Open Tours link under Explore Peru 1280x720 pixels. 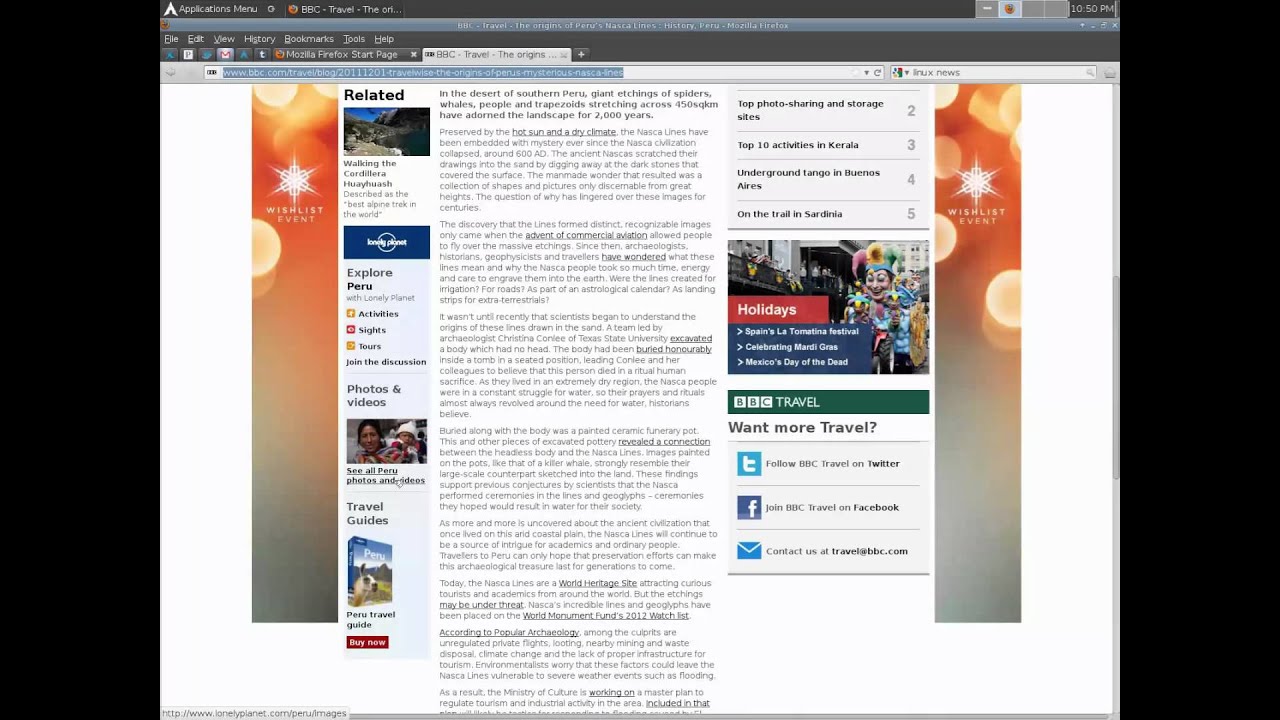pyautogui.click(x=370, y=346)
